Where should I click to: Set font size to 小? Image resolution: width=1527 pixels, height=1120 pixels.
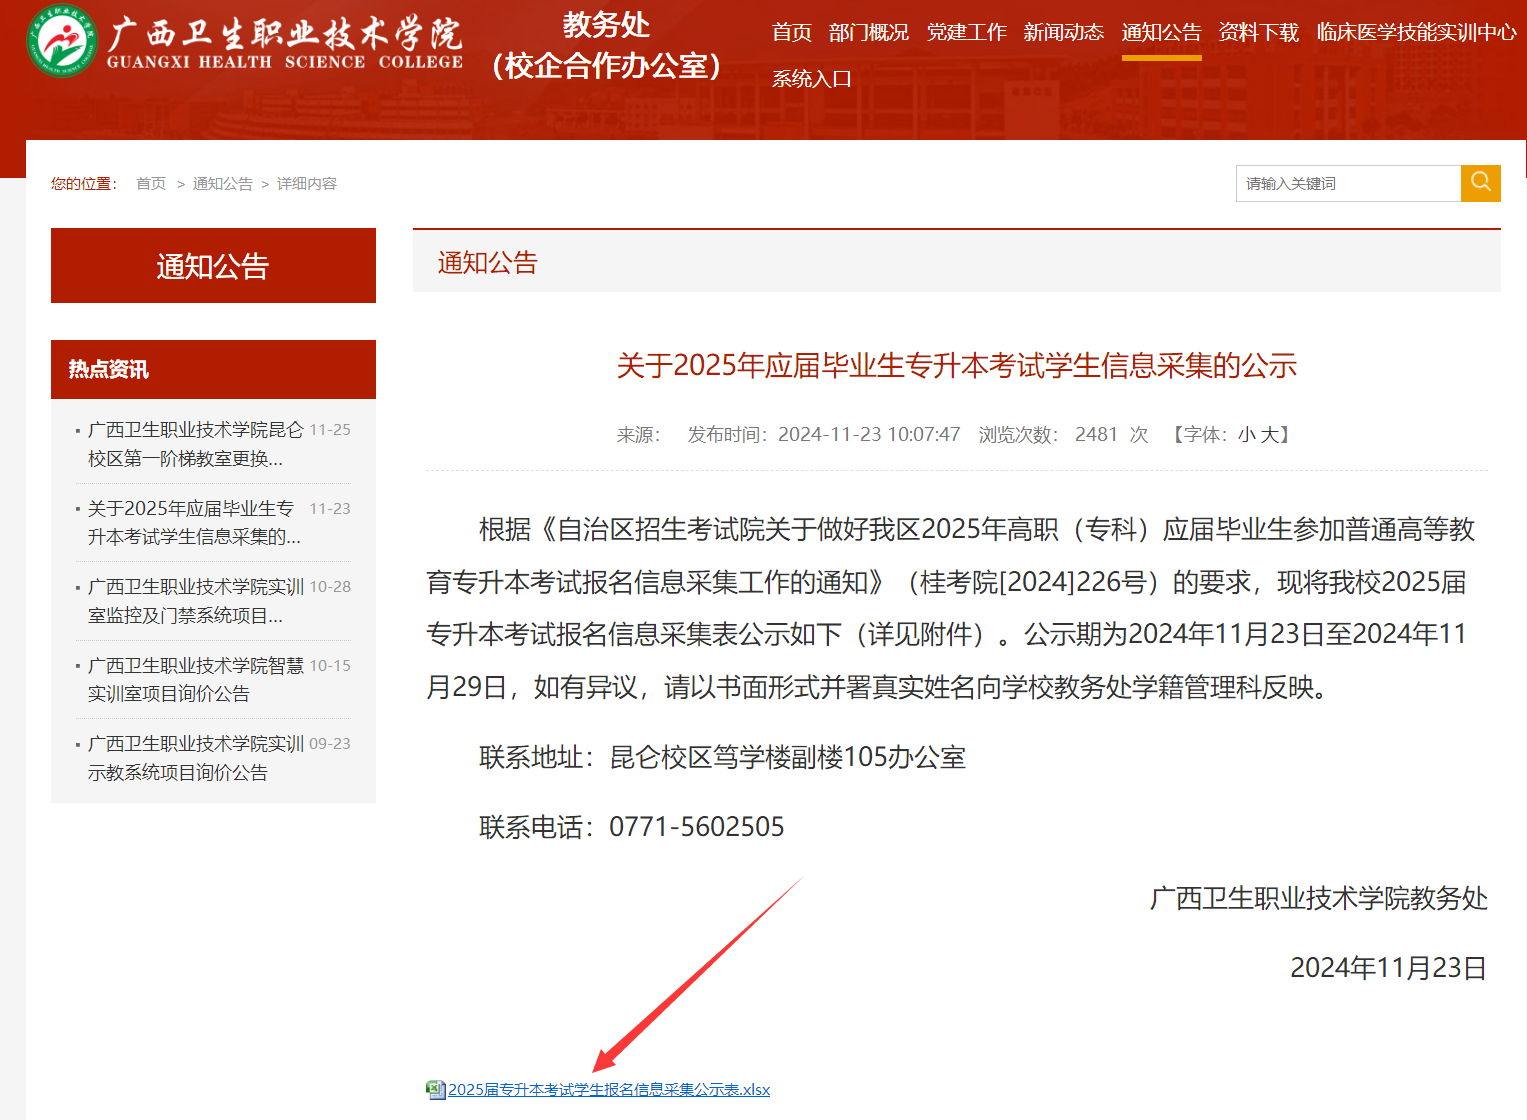pos(1247,434)
